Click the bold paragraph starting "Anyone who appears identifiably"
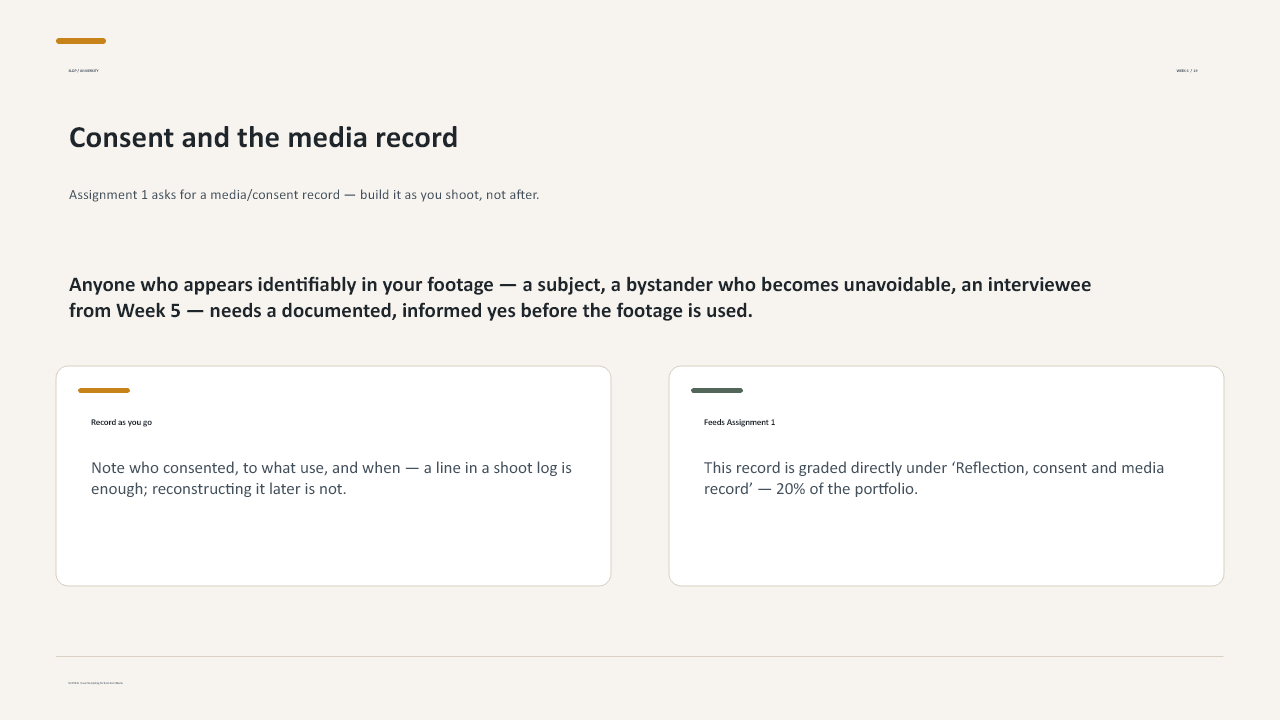This screenshot has width=1280, height=720. [580, 297]
